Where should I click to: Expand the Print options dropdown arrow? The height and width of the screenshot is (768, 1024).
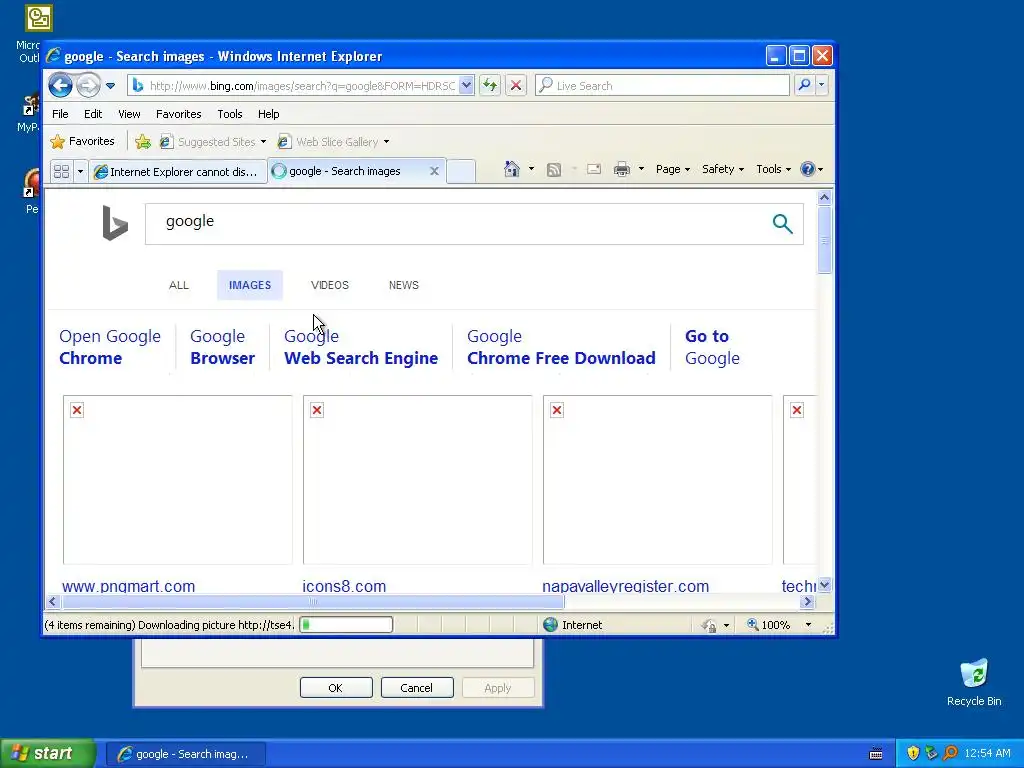[x=641, y=169]
